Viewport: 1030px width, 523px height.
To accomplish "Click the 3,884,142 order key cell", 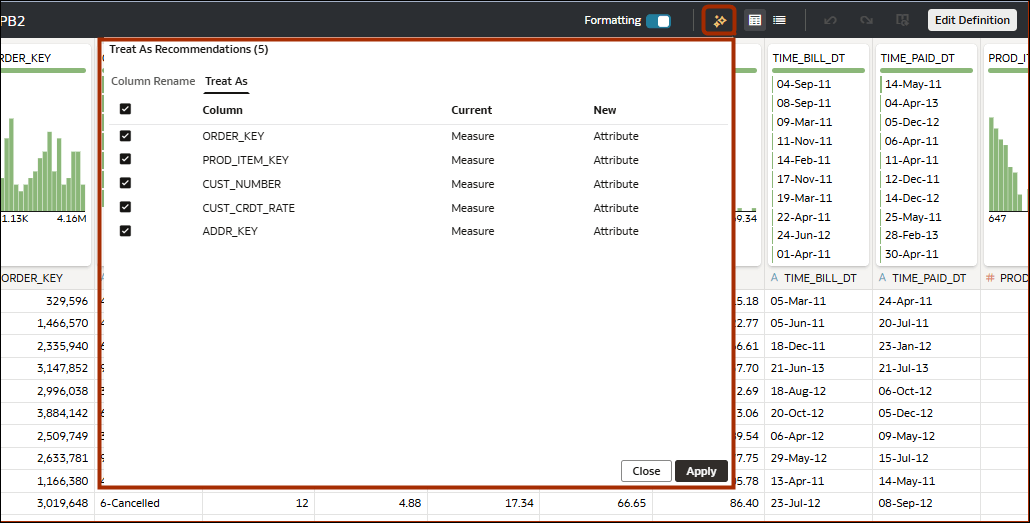I will click(x=47, y=413).
